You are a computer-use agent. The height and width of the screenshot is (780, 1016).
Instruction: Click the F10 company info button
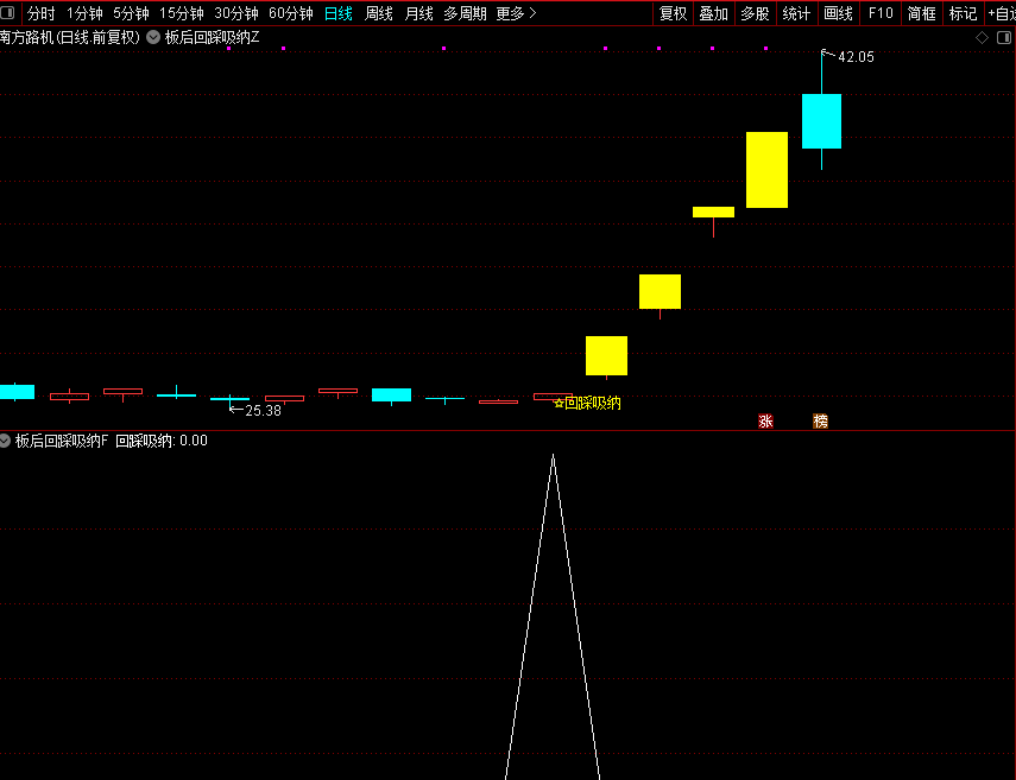click(x=880, y=14)
